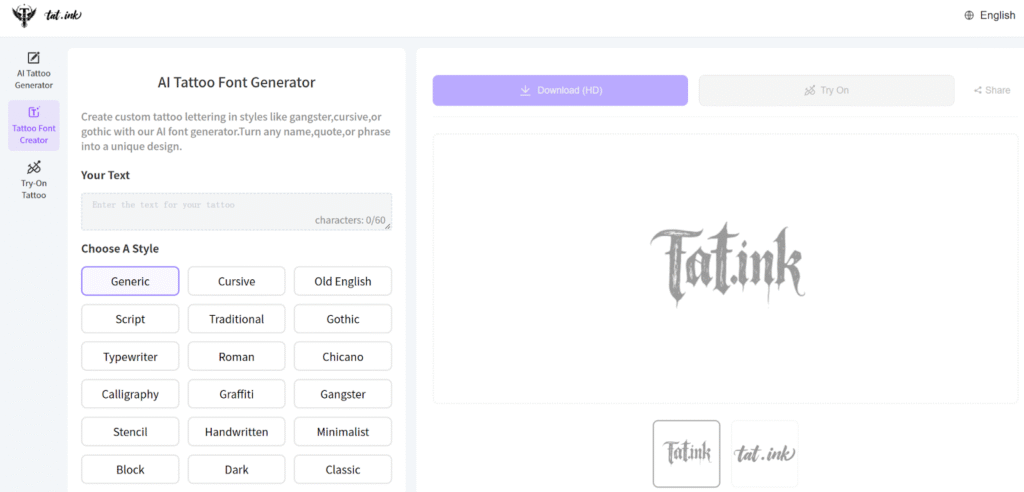
Task: Open the AI Tattoo Generator sidebar icon
Action: 34,59
